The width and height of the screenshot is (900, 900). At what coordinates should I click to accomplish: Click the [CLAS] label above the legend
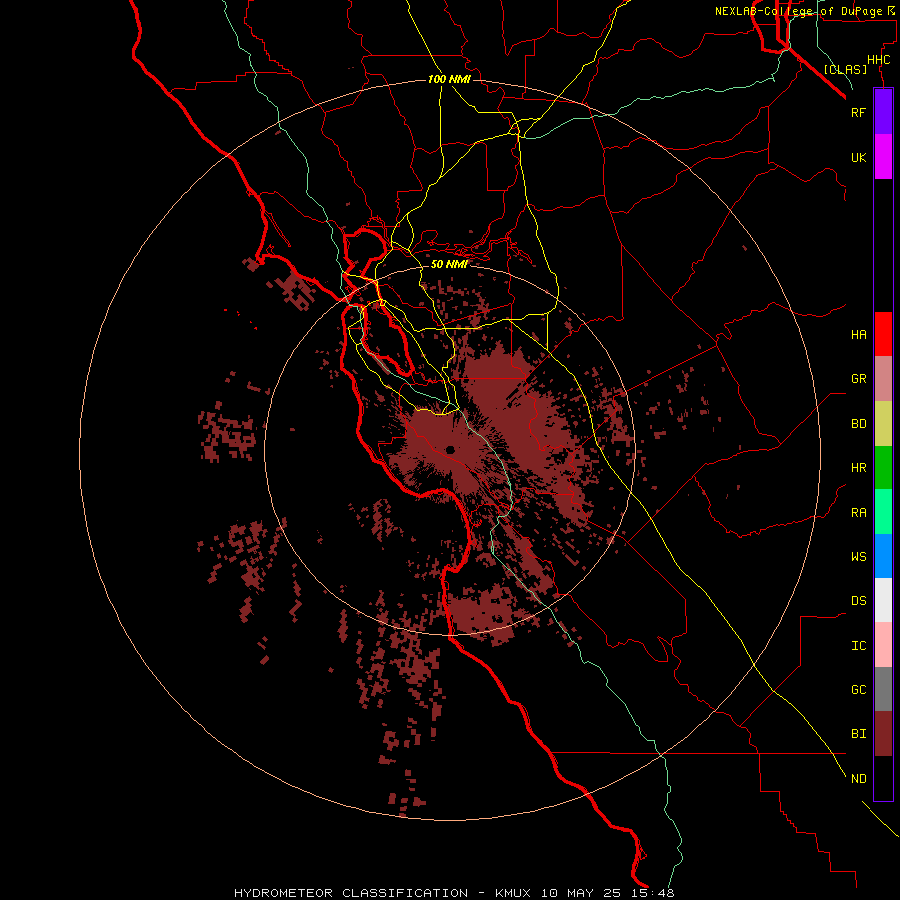pyautogui.click(x=845, y=69)
